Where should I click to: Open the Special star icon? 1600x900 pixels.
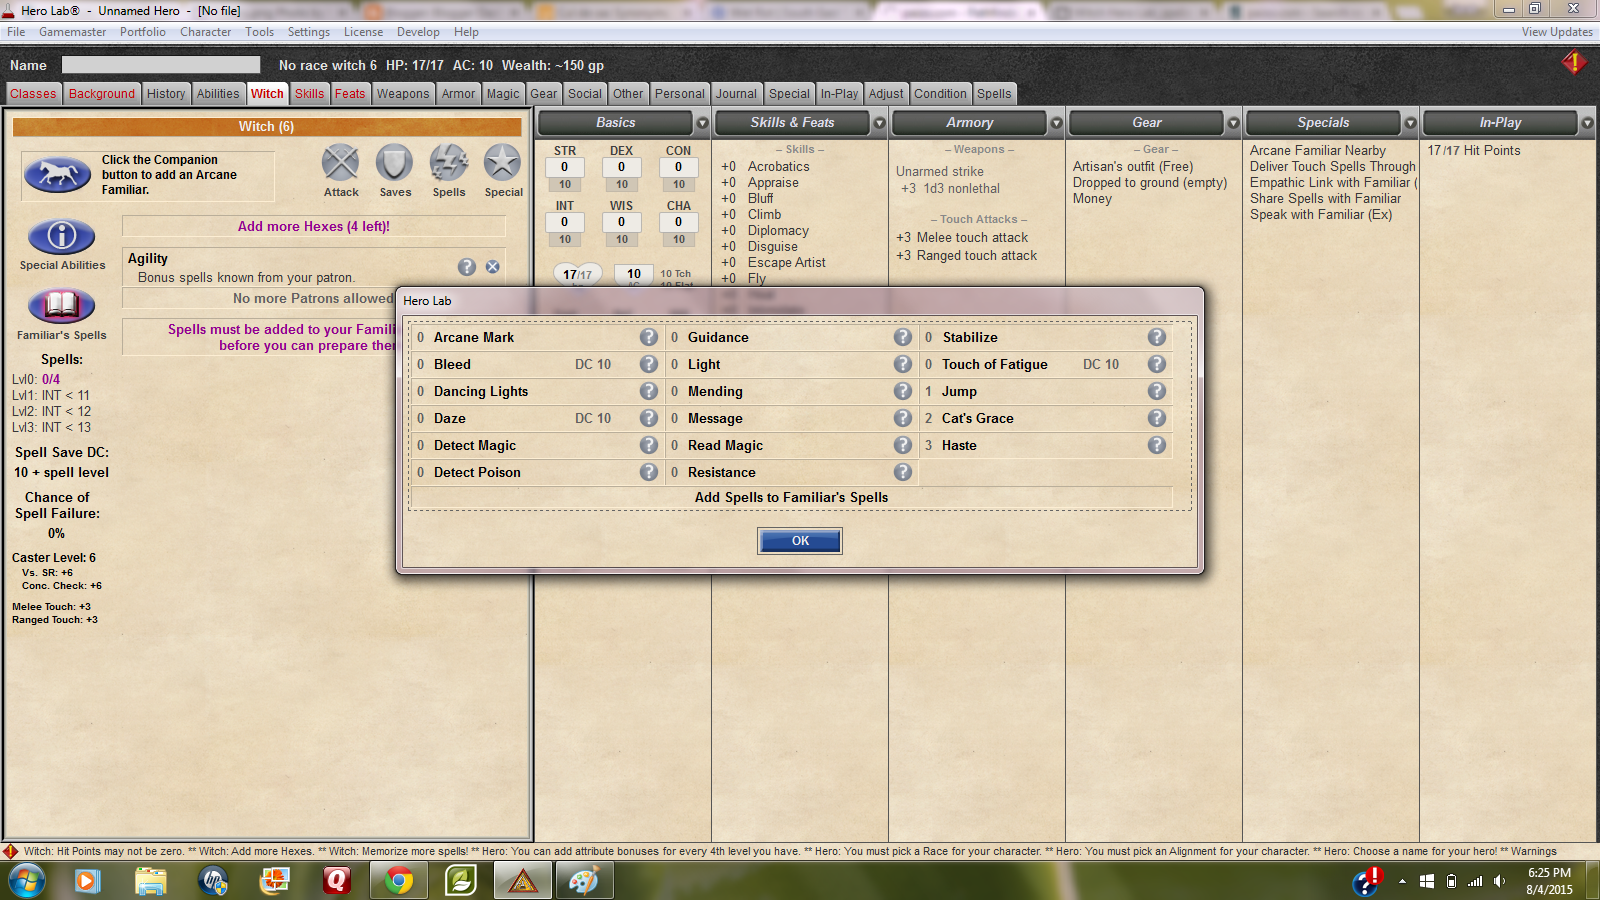[502, 163]
